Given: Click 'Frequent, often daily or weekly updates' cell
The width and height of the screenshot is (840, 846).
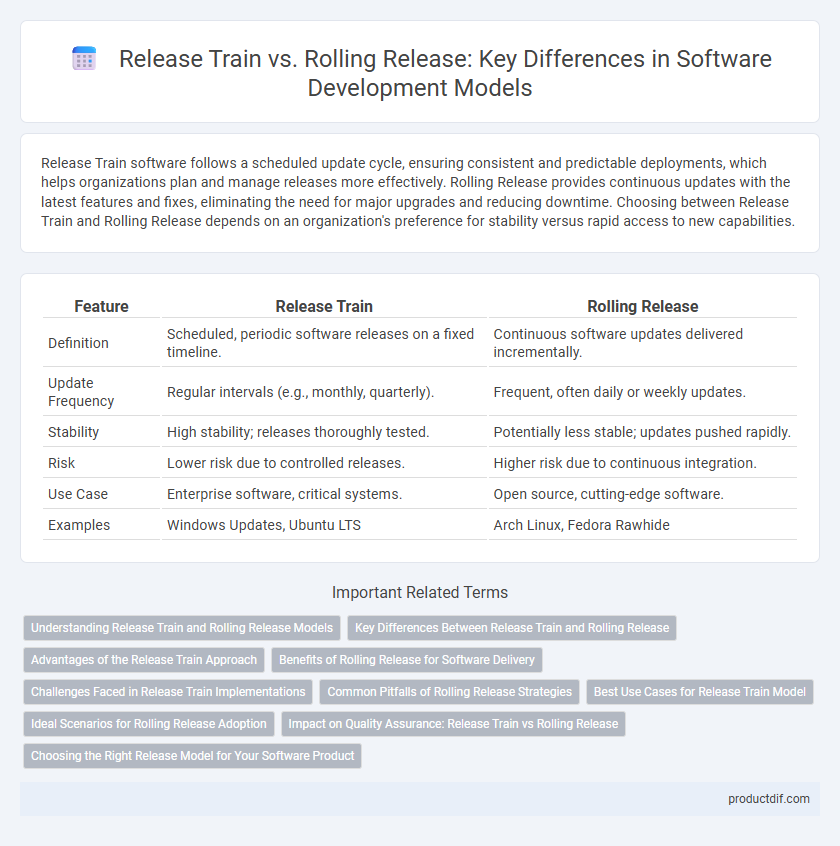Looking at the screenshot, I should click(643, 392).
